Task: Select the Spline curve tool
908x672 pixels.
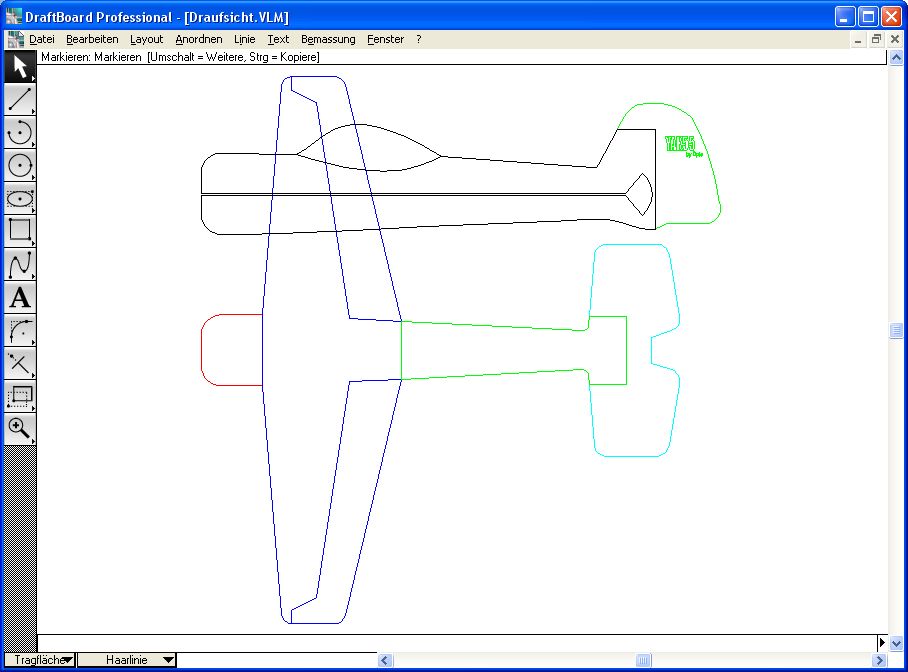Action: click(20, 265)
